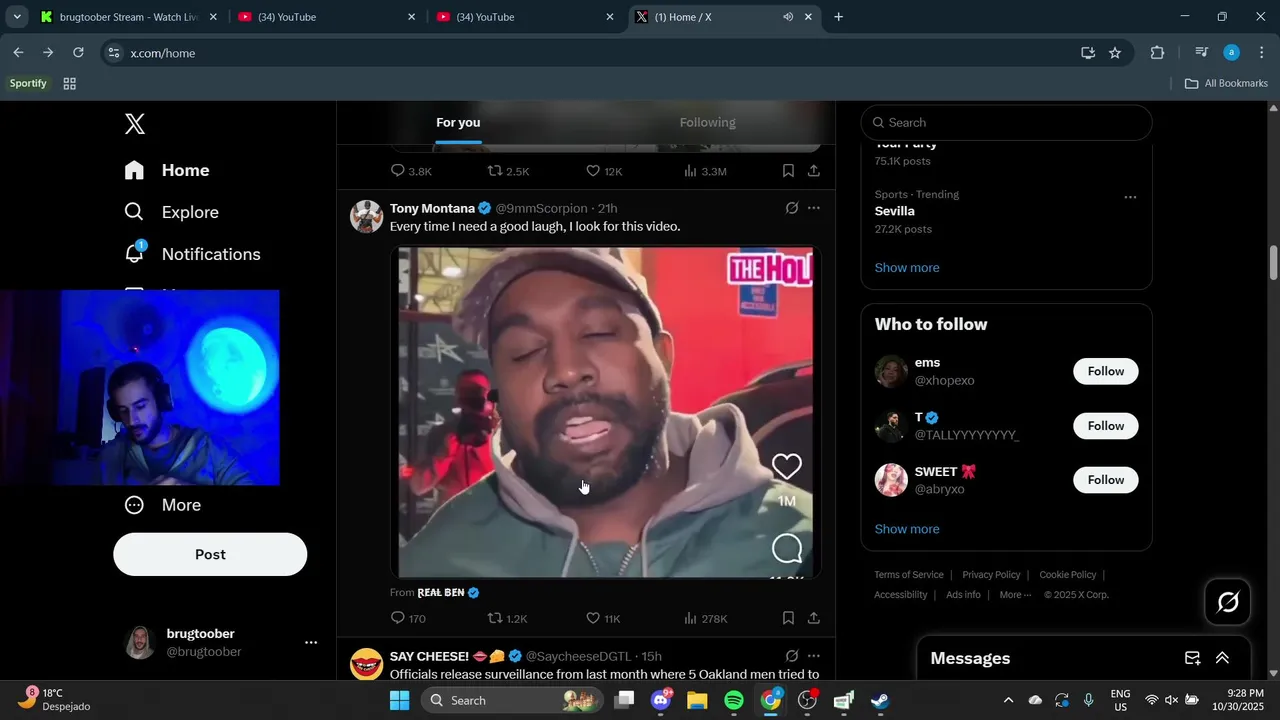Bookmark the post with 12K likes
The image size is (1280, 720).
pos(788,171)
